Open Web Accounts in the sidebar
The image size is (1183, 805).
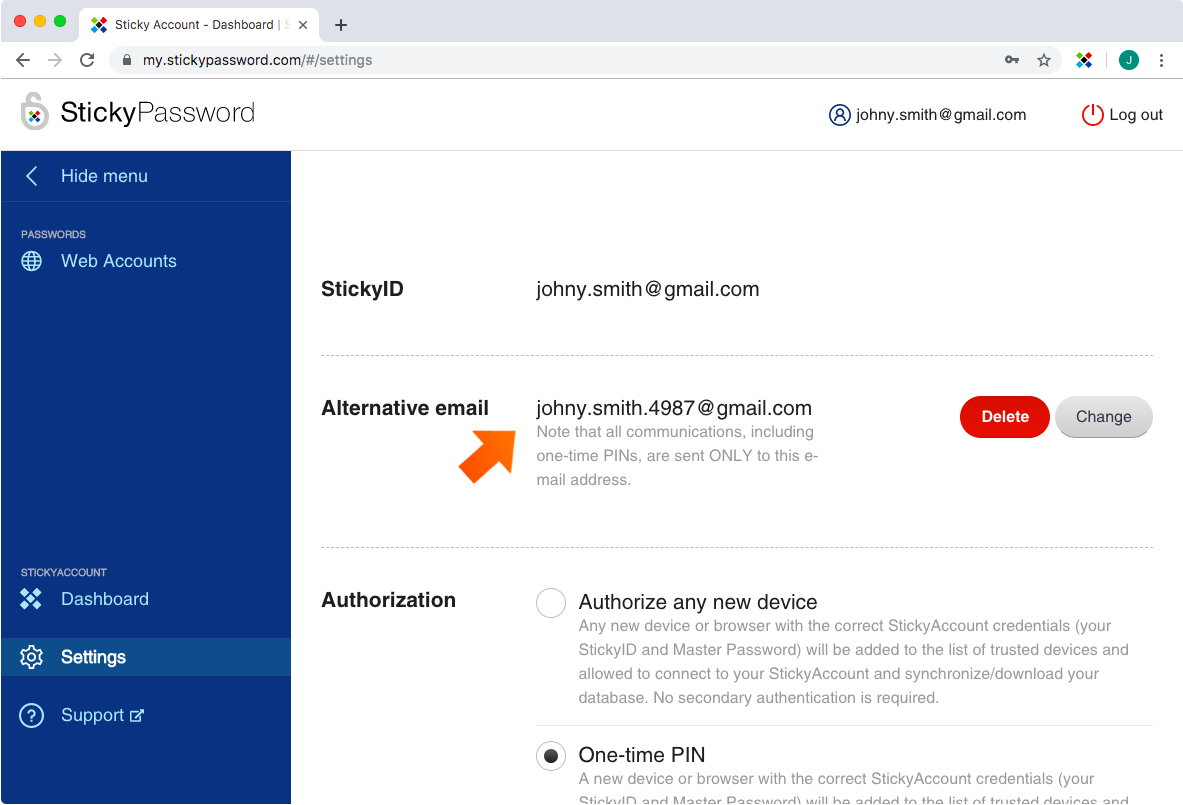point(118,261)
